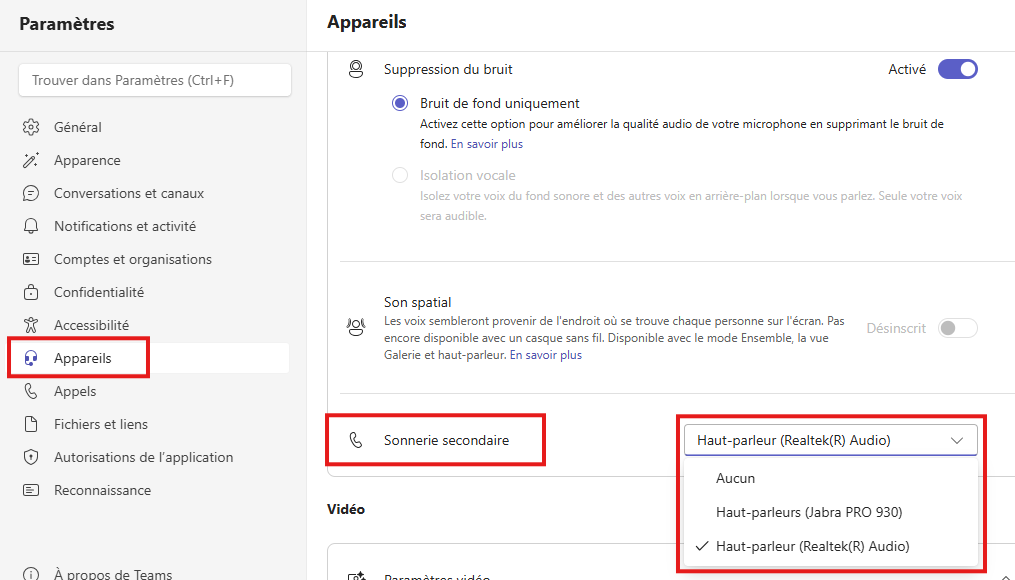
Task: Click the Appels phone icon
Action: pyautogui.click(x=31, y=391)
